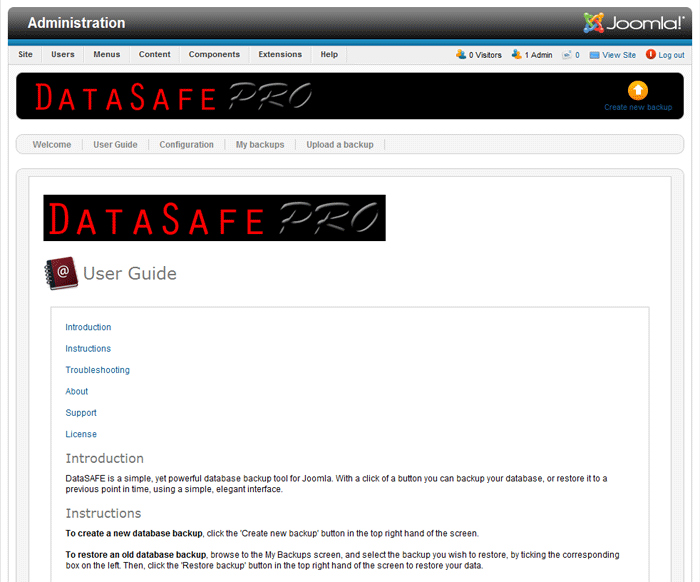
Task: Click the Introduction section heading
Action: click(104, 458)
